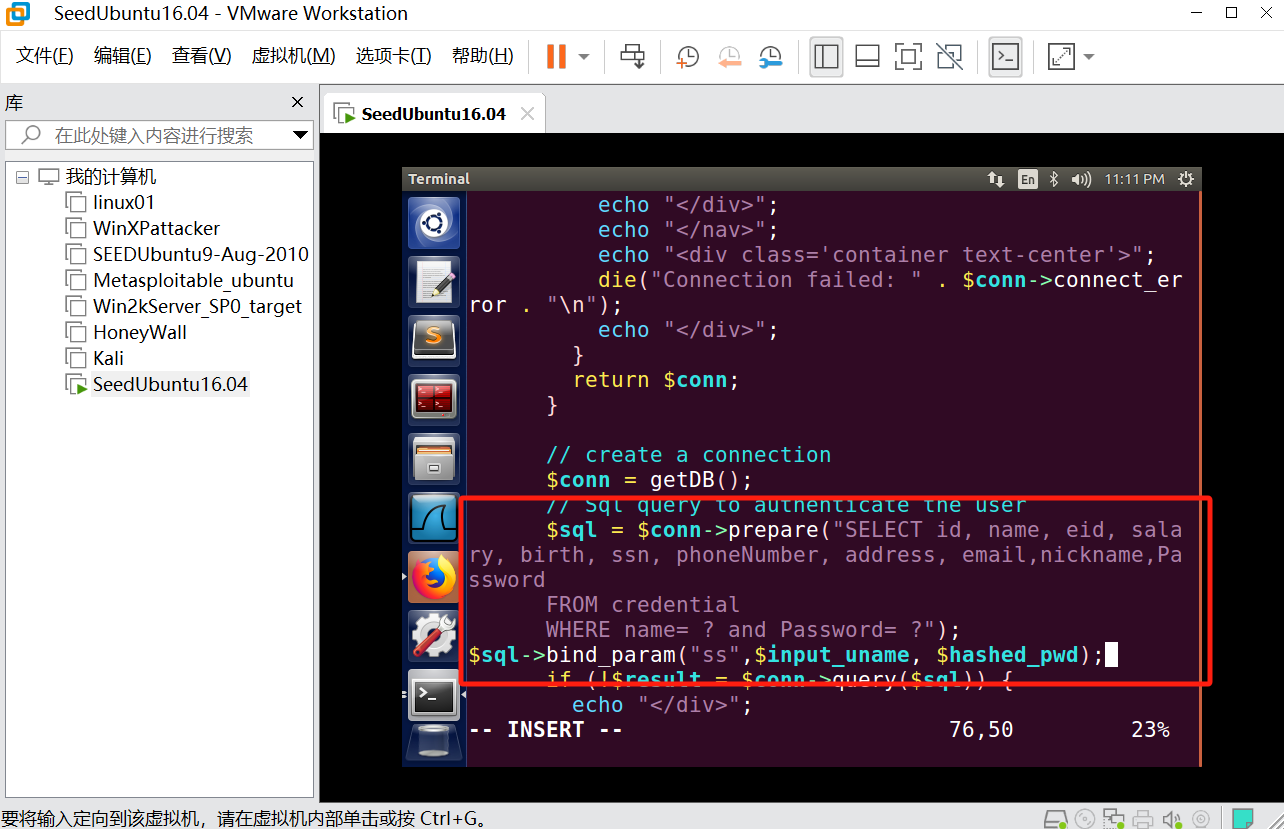Open the file cabinet icon in the launcher

[434, 459]
